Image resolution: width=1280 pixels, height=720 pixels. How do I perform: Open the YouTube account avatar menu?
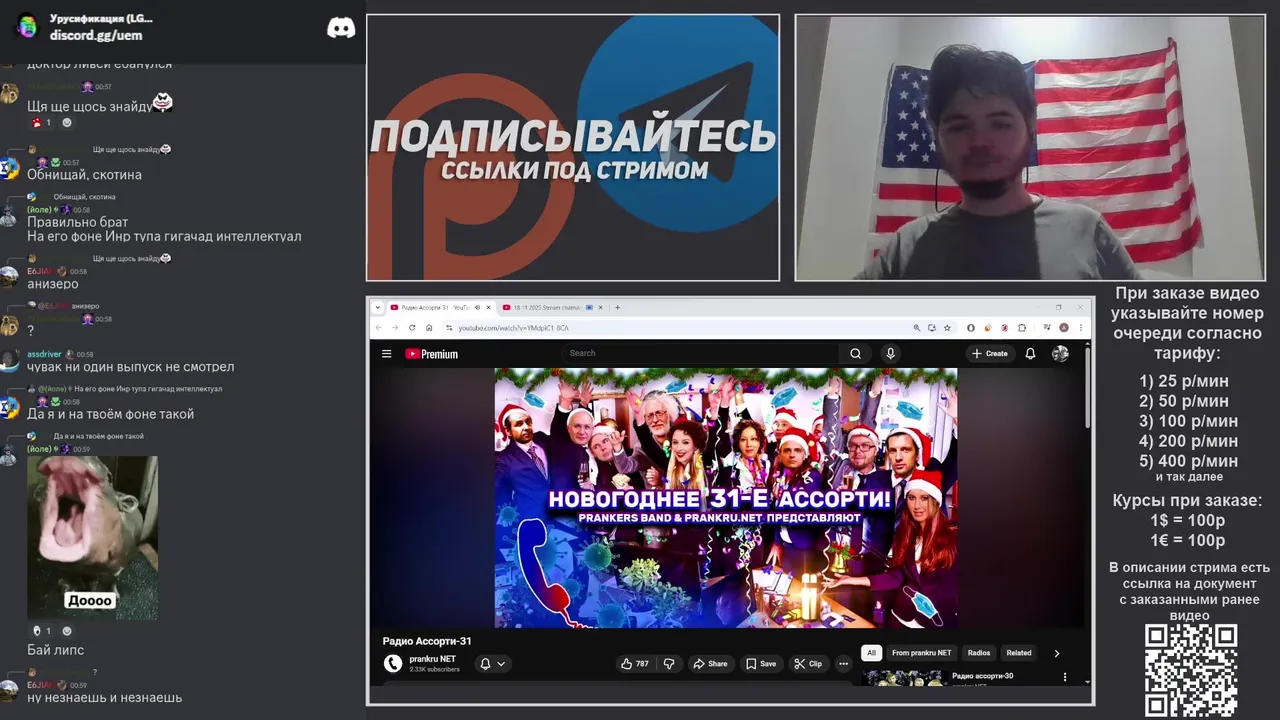point(1060,353)
